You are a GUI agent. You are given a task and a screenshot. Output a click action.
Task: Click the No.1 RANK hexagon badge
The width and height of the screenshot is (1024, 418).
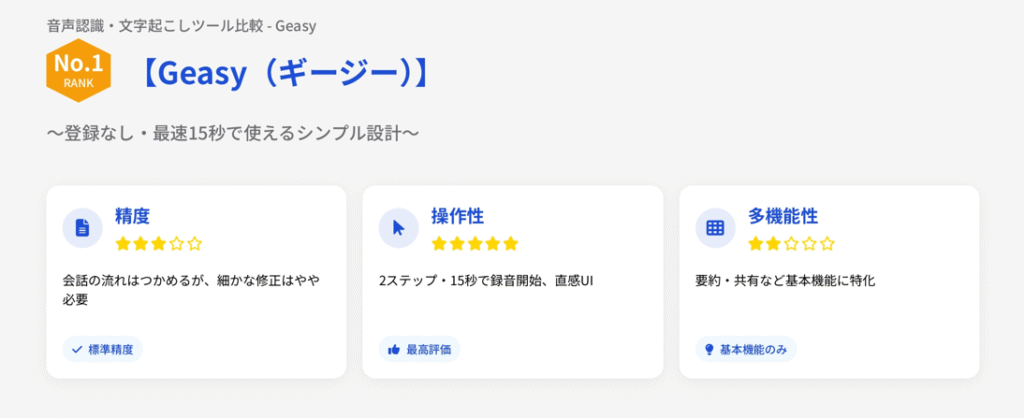coord(79,72)
